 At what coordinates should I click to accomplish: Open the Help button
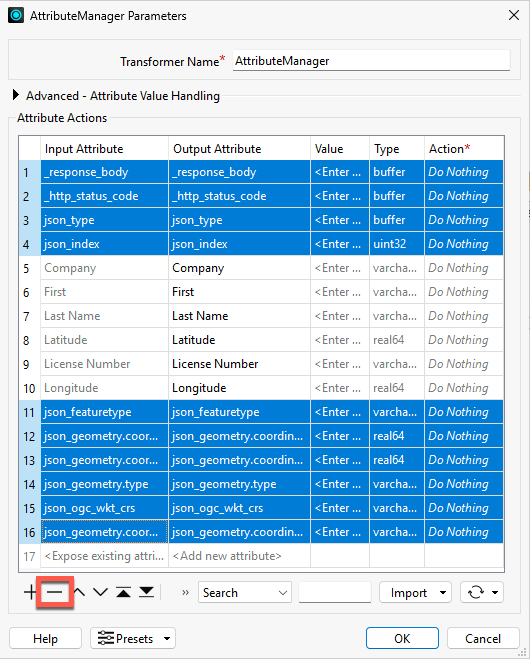coord(45,638)
